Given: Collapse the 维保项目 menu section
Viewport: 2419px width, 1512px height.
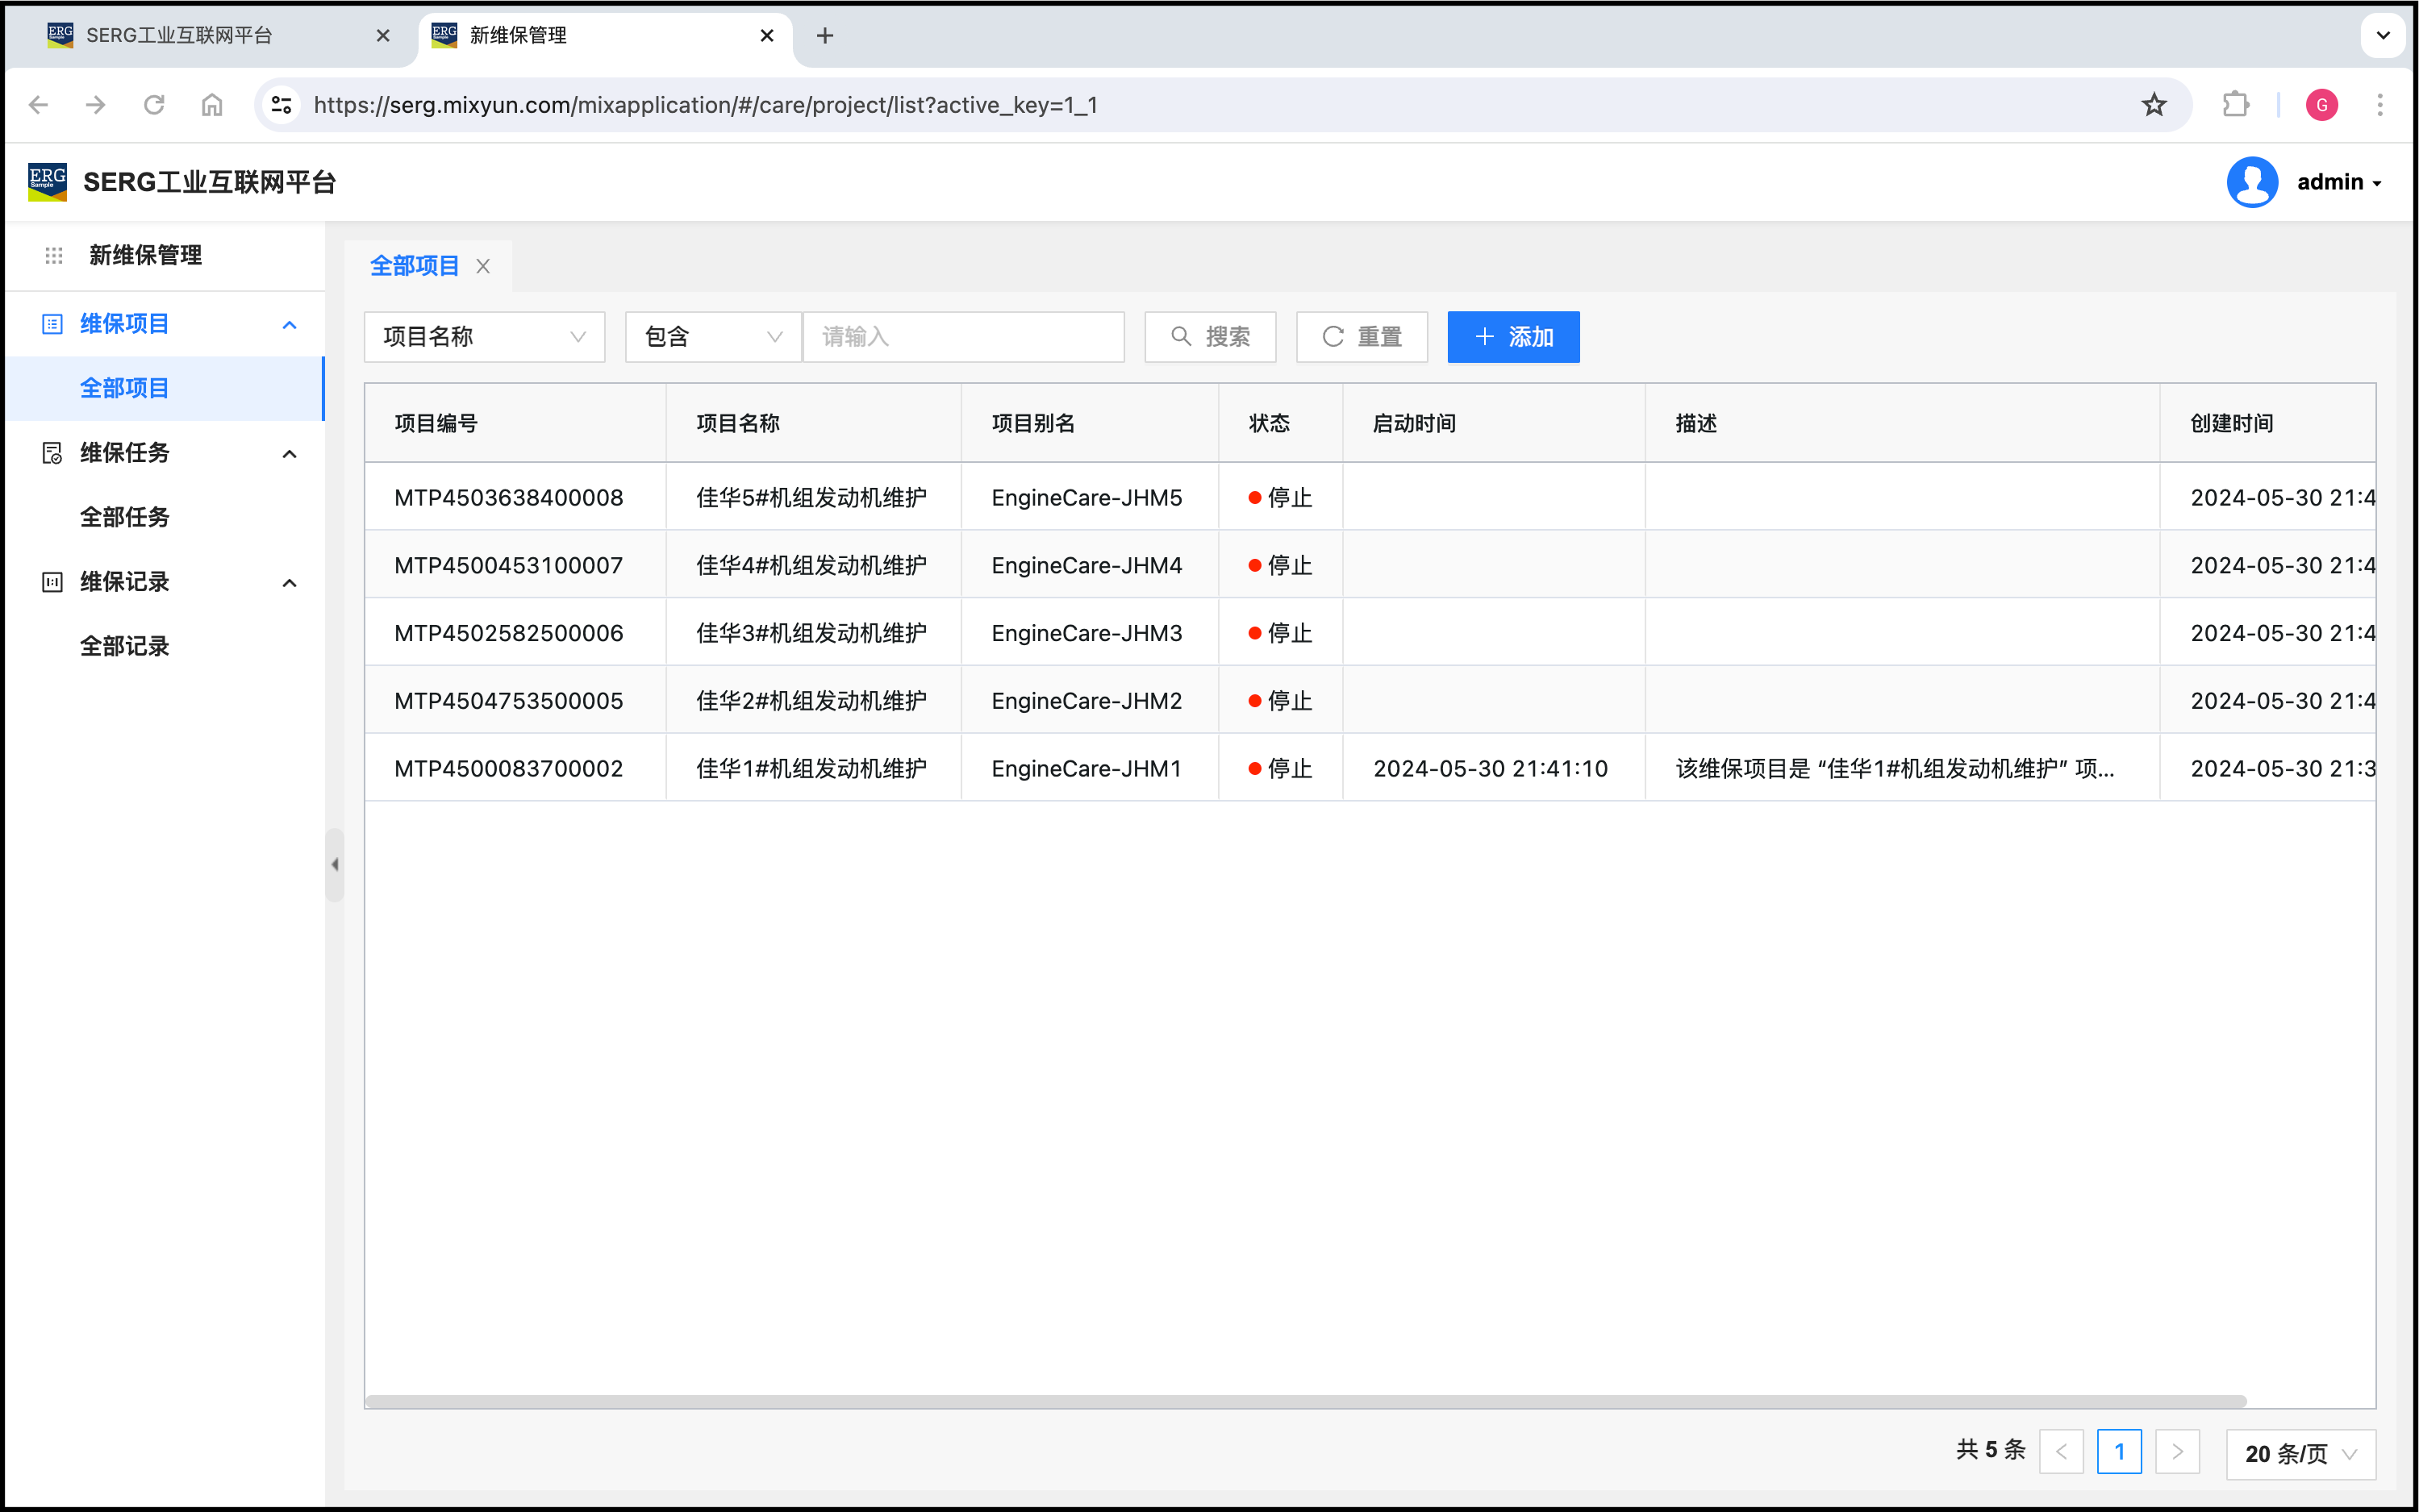Looking at the screenshot, I should [290, 324].
